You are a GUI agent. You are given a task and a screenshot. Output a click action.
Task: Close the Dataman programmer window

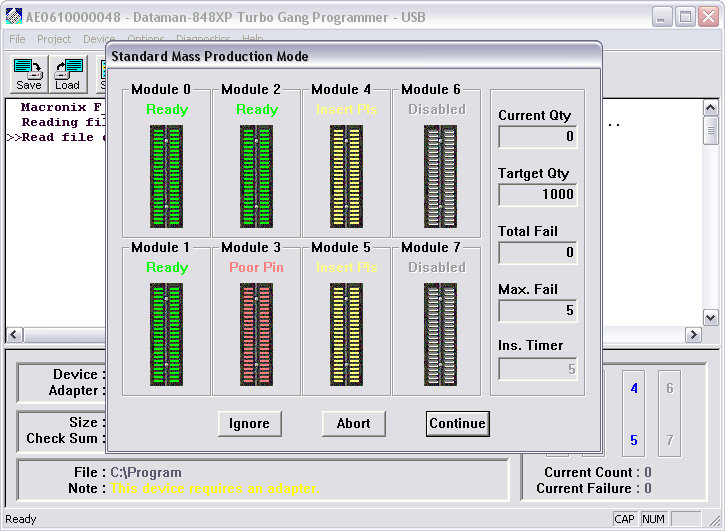(708, 17)
